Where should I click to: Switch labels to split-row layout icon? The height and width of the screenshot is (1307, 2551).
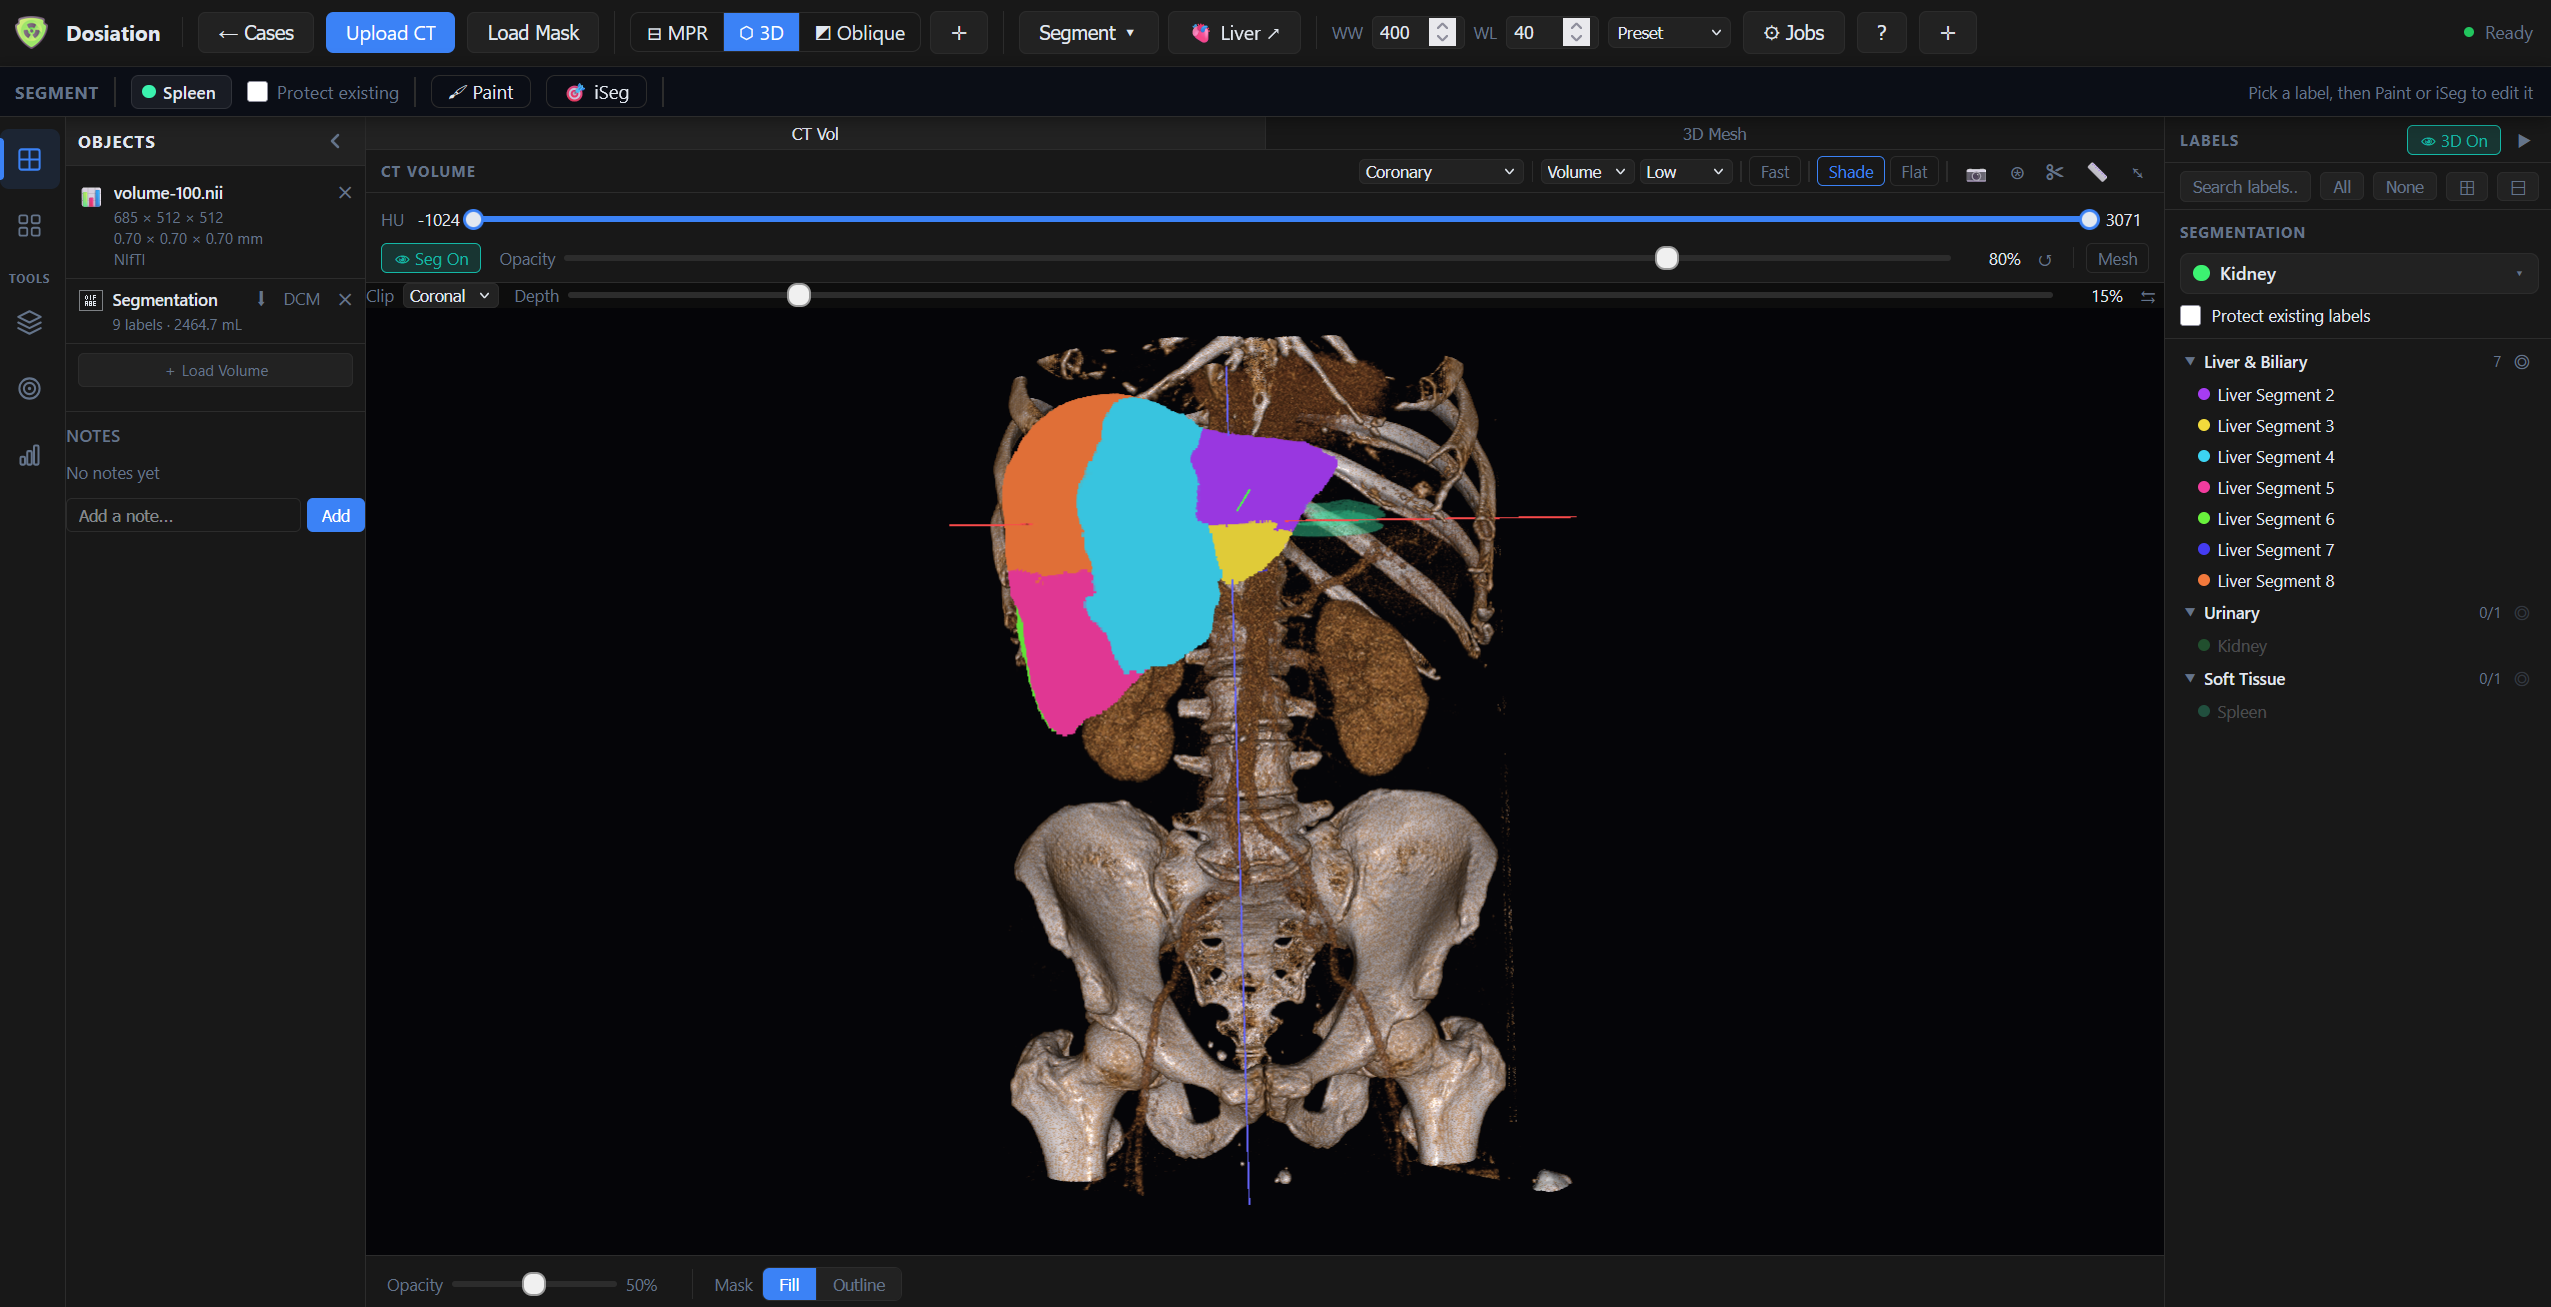click(x=2518, y=187)
